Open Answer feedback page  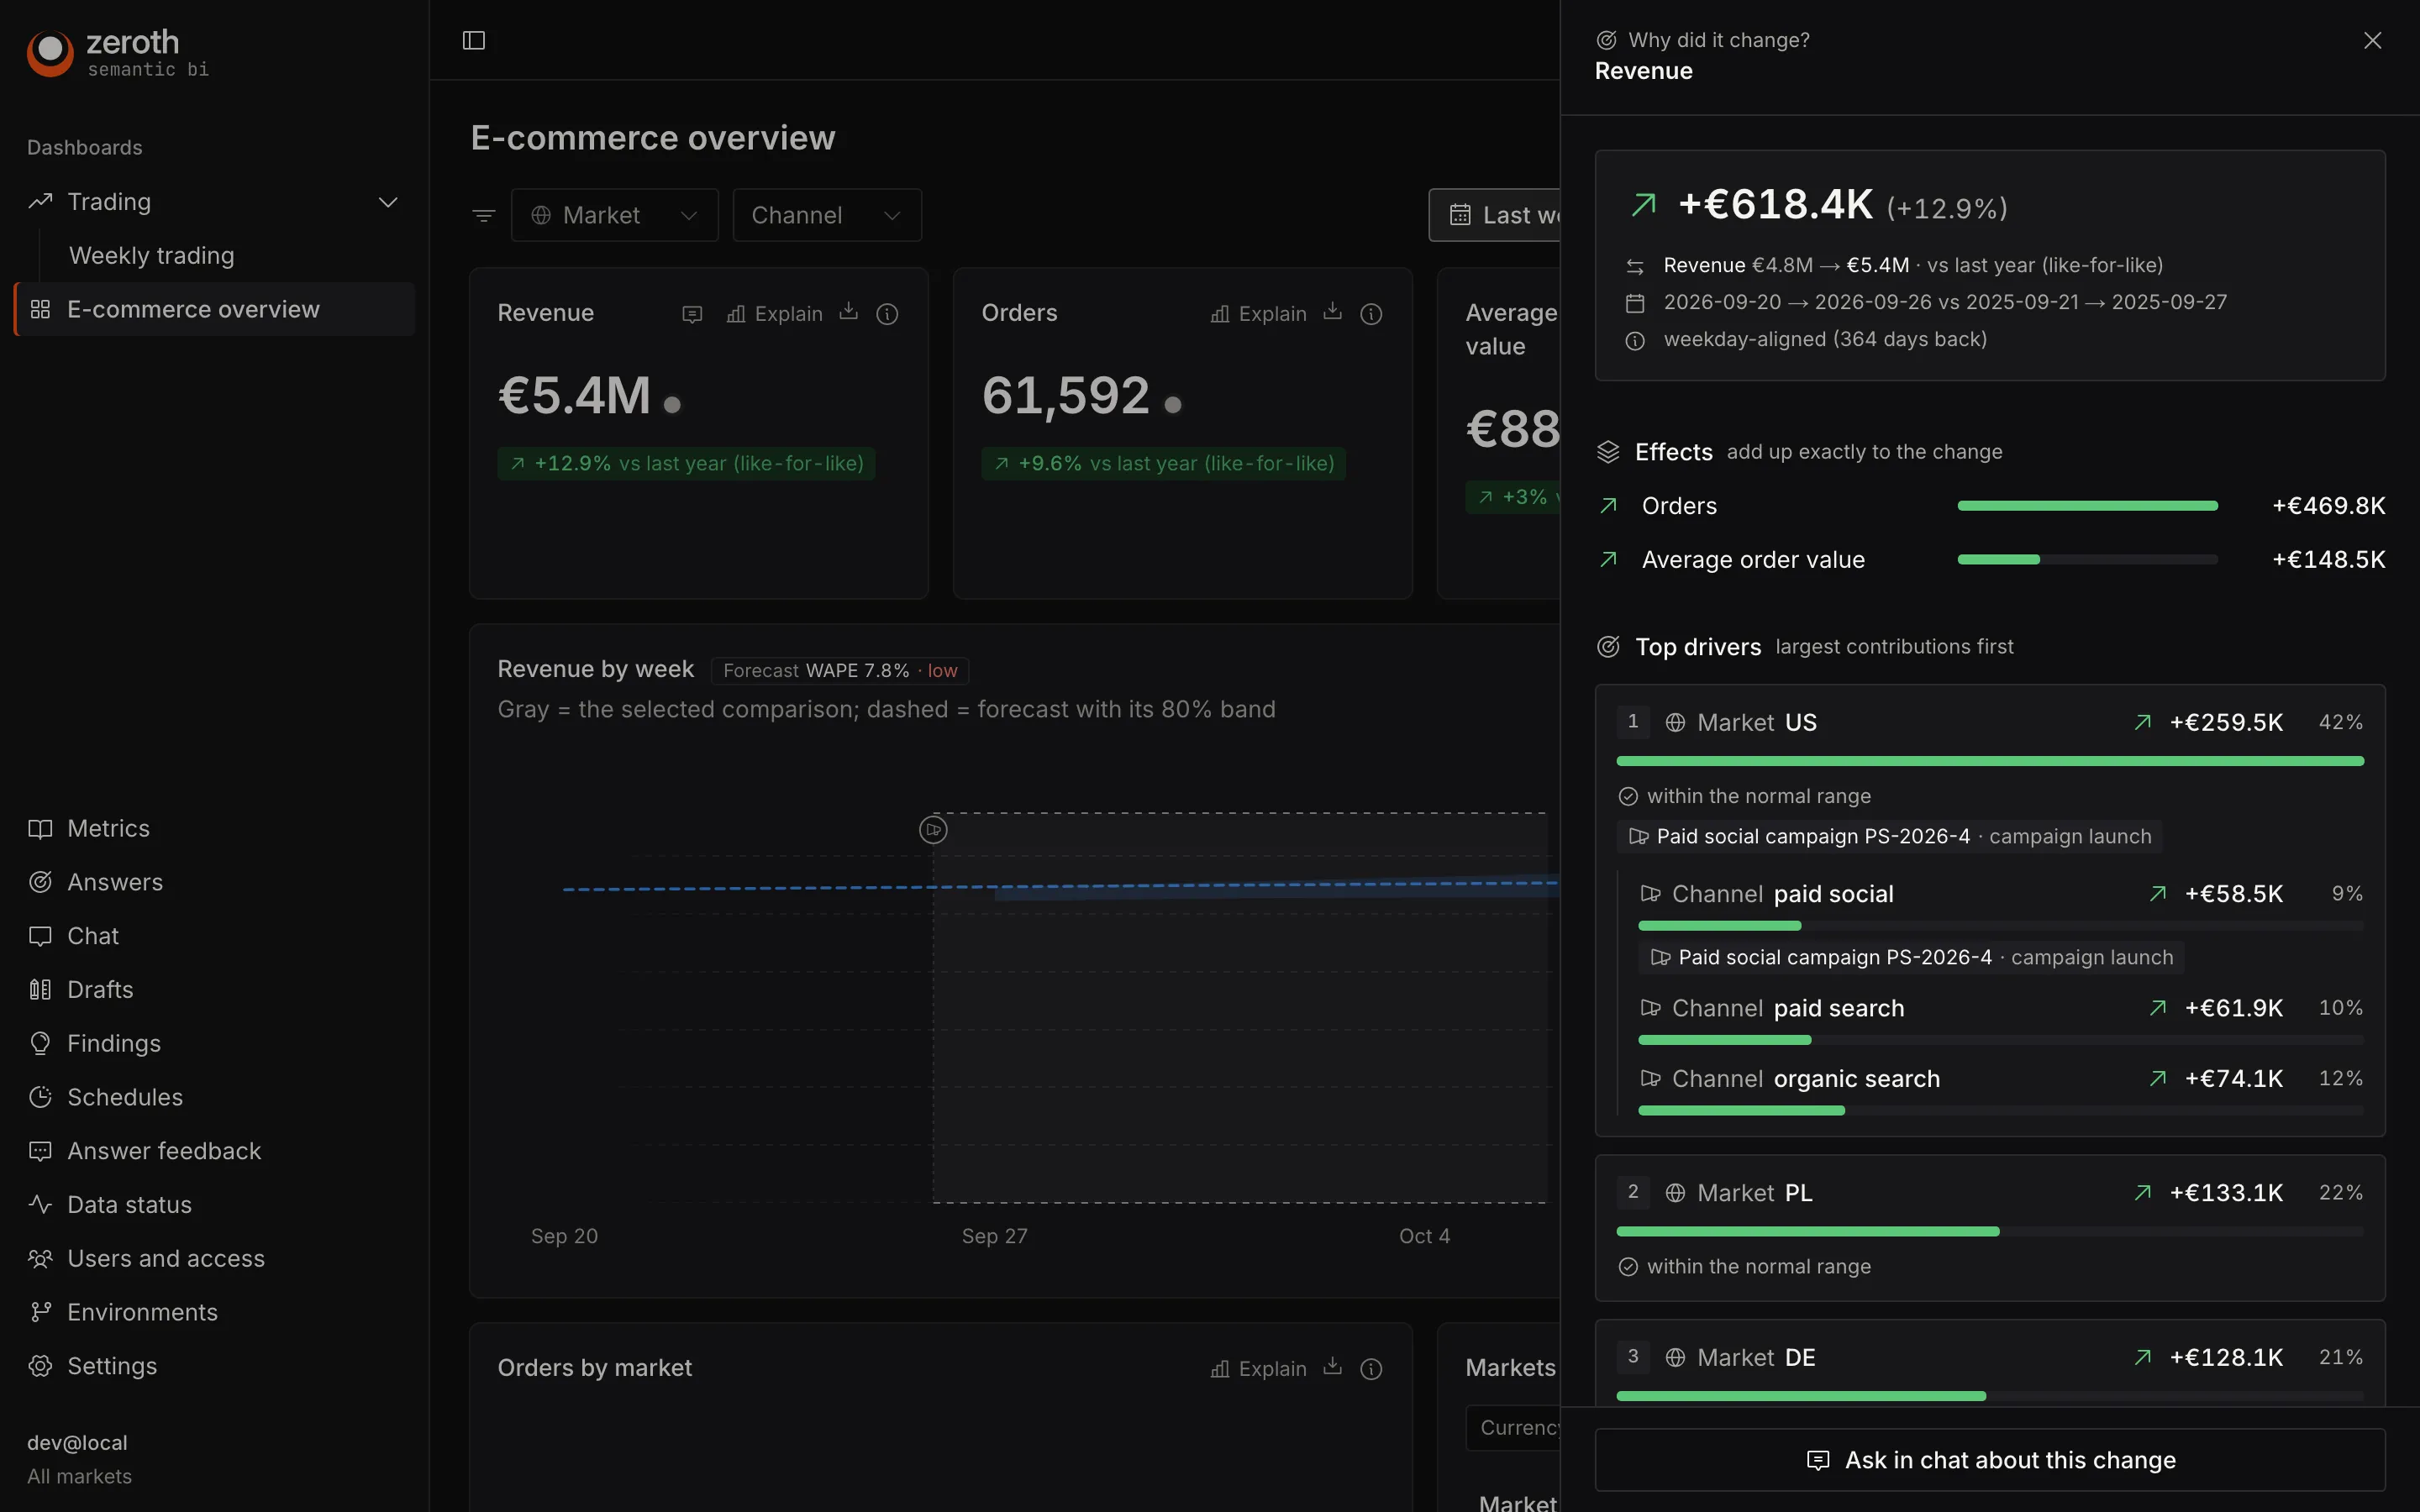click(164, 1151)
